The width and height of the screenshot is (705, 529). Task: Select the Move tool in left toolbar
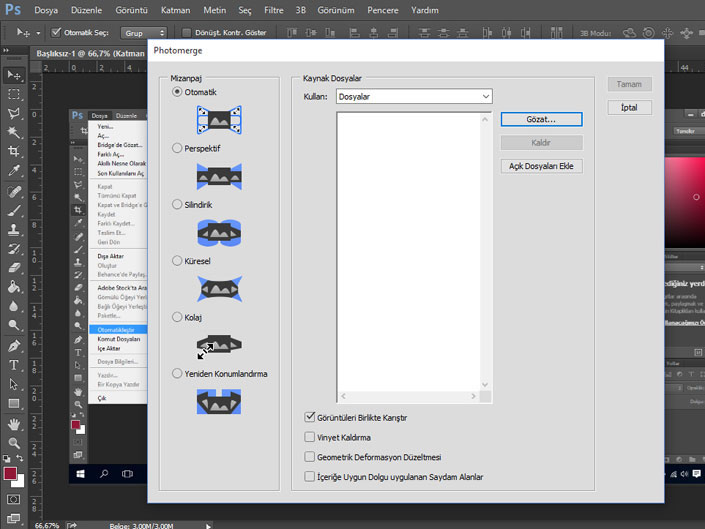(14, 75)
